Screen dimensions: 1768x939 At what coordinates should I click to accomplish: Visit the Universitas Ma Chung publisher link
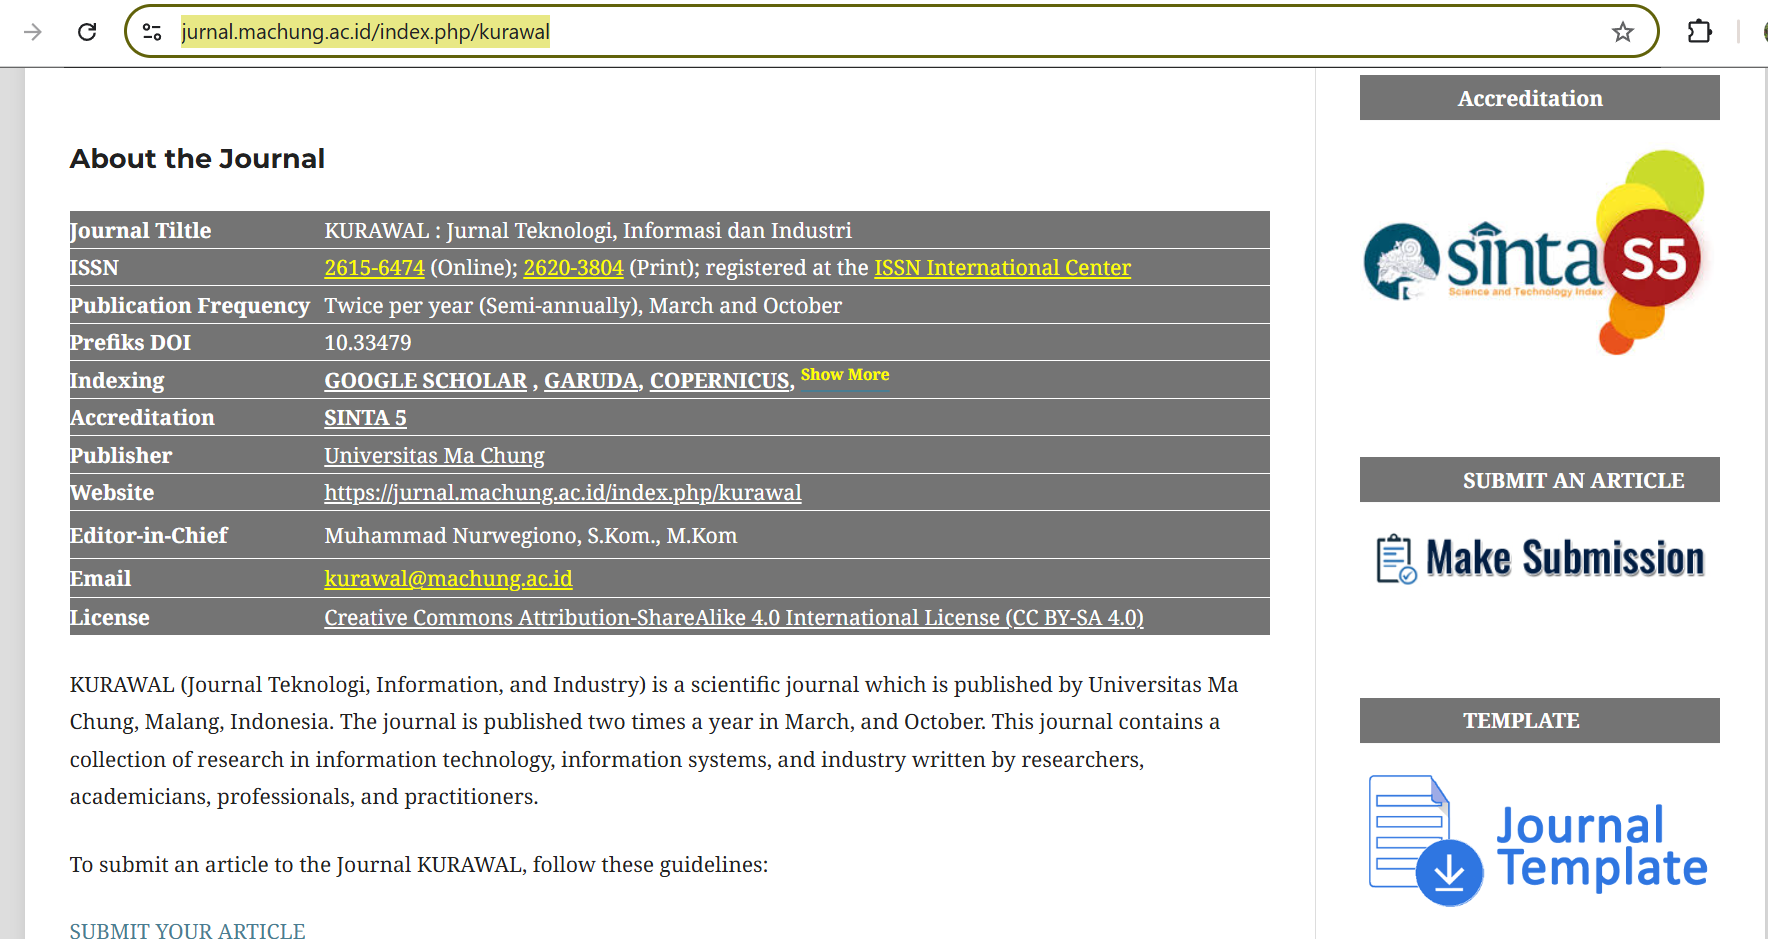coord(434,456)
